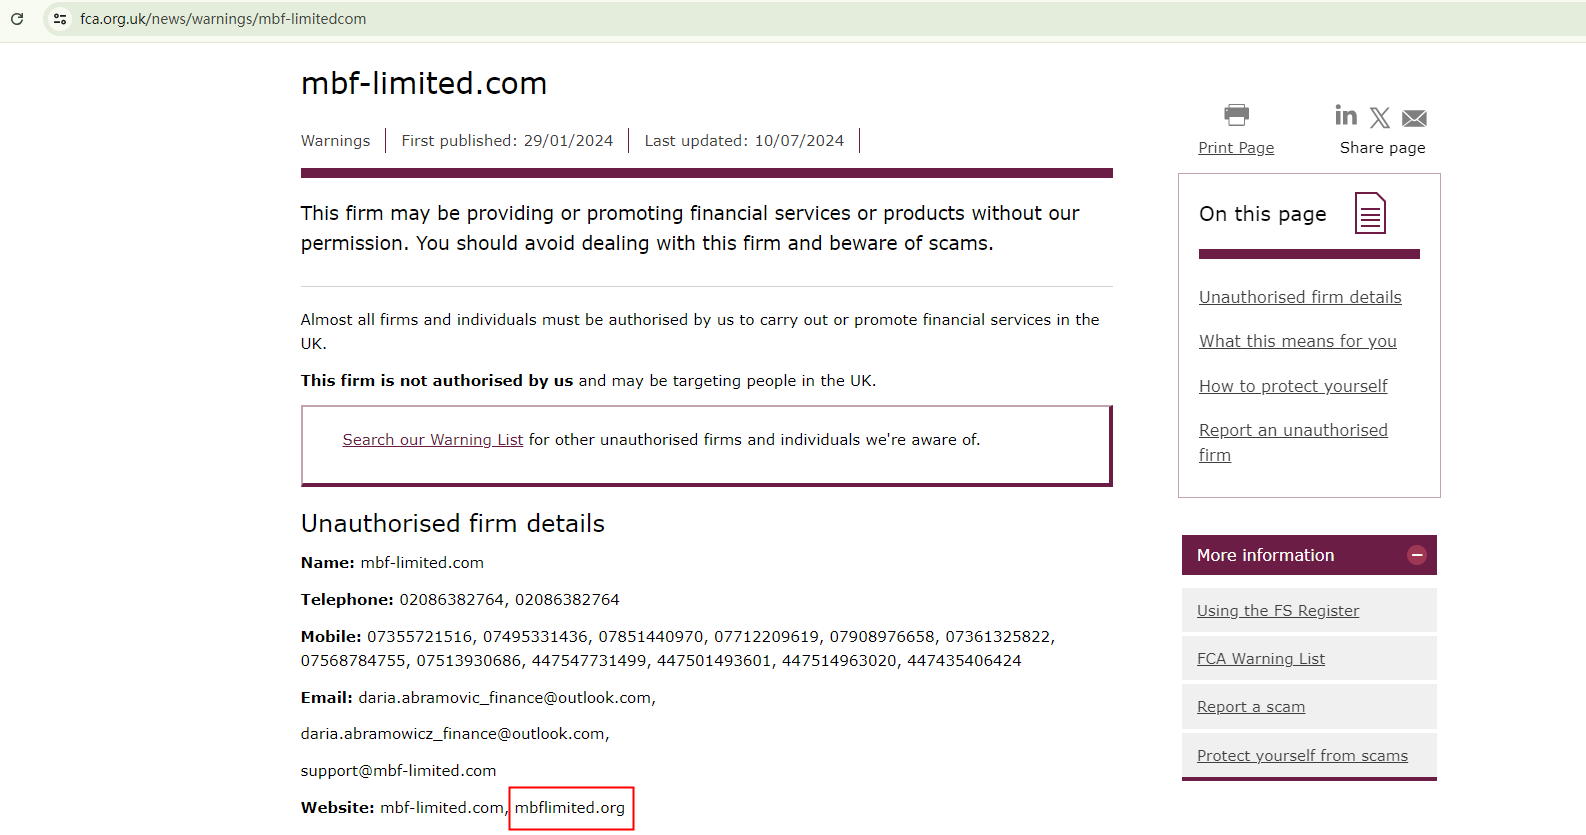This screenshot has height=835, width=1586.
Task: Open FCA Warning List item
Action: (1260, 659)
